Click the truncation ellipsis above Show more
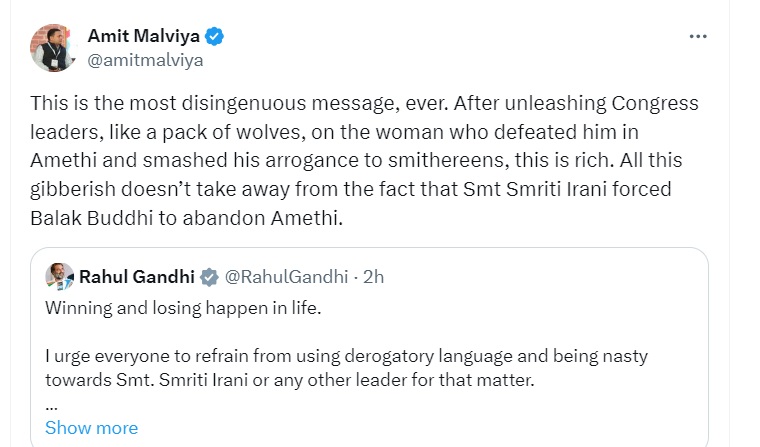Screen dimensions: 760x447 click(x=51, y=406)
